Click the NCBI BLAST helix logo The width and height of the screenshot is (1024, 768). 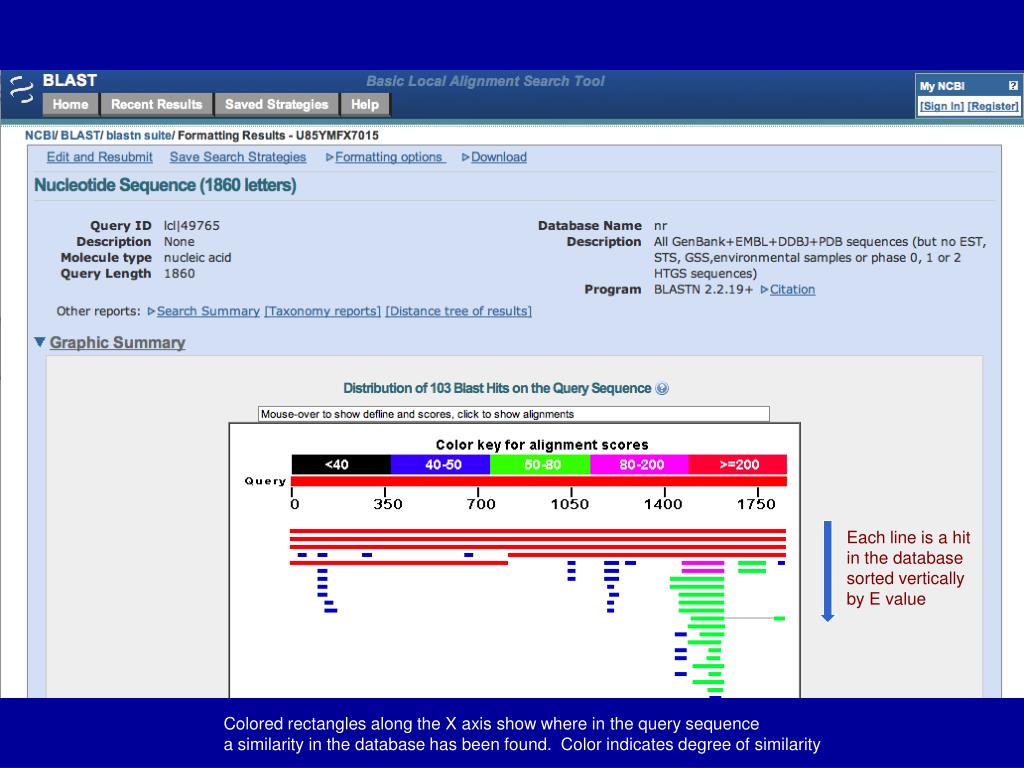22,90
